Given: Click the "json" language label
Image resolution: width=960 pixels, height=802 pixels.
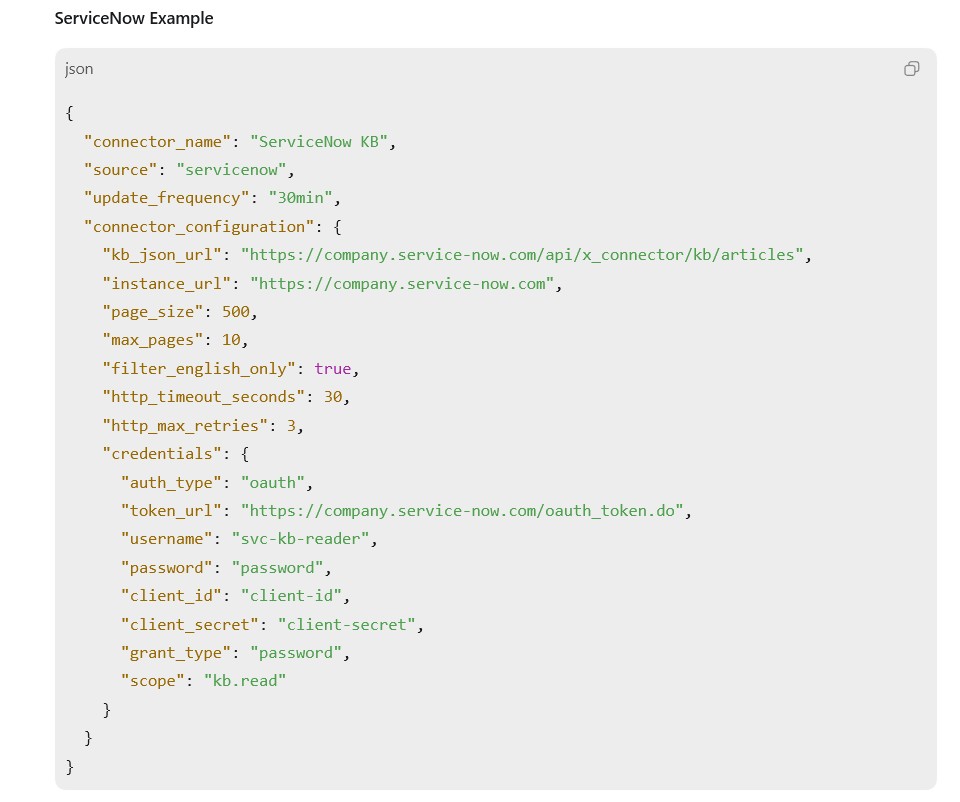Looking at the screenshot, I should [79, 69].
